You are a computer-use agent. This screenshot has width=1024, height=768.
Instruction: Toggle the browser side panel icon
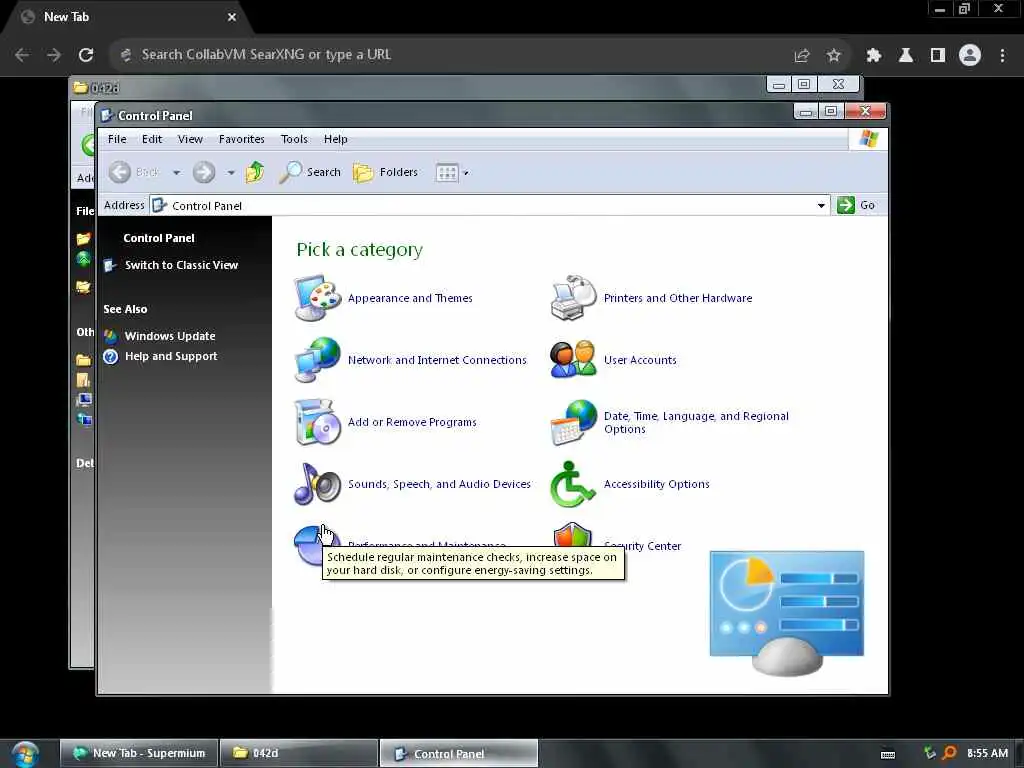coord(938,56)
